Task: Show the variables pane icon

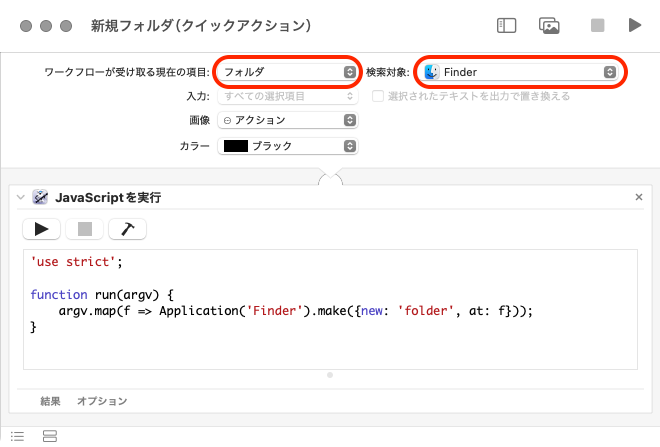Action: pyautogui.click(x=50, y=436)
